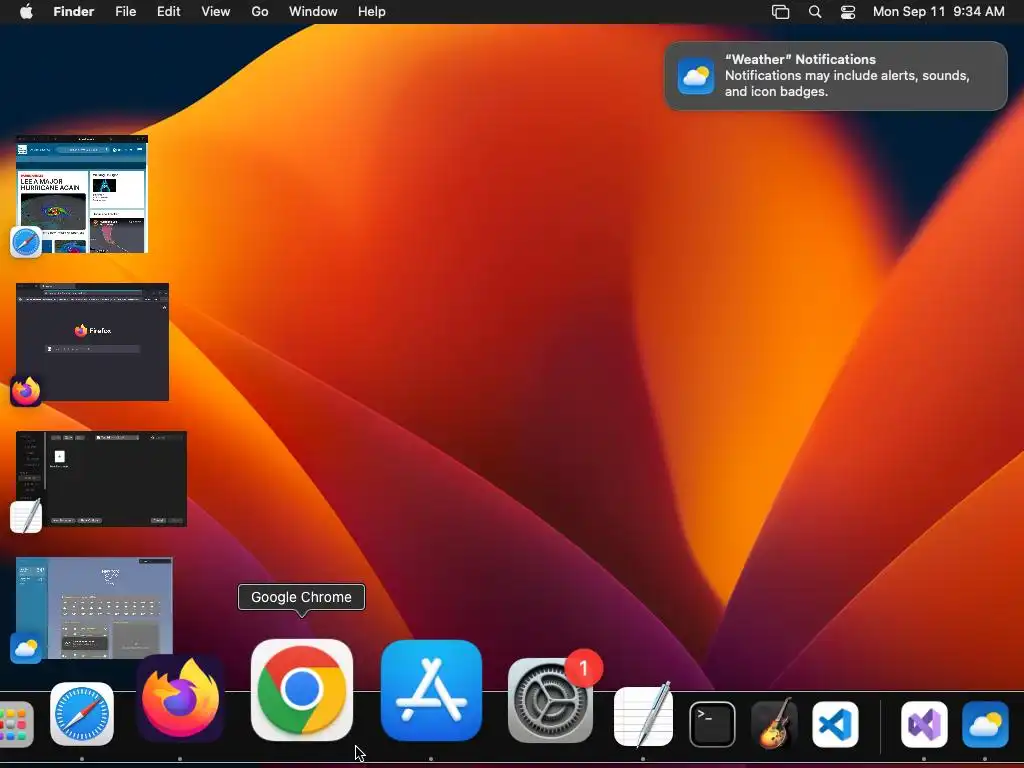The height and width of the screenshot is (768, 1024).
Task: Open Visual Studio purple icon in Dock
Action: (x=924, y=724)
